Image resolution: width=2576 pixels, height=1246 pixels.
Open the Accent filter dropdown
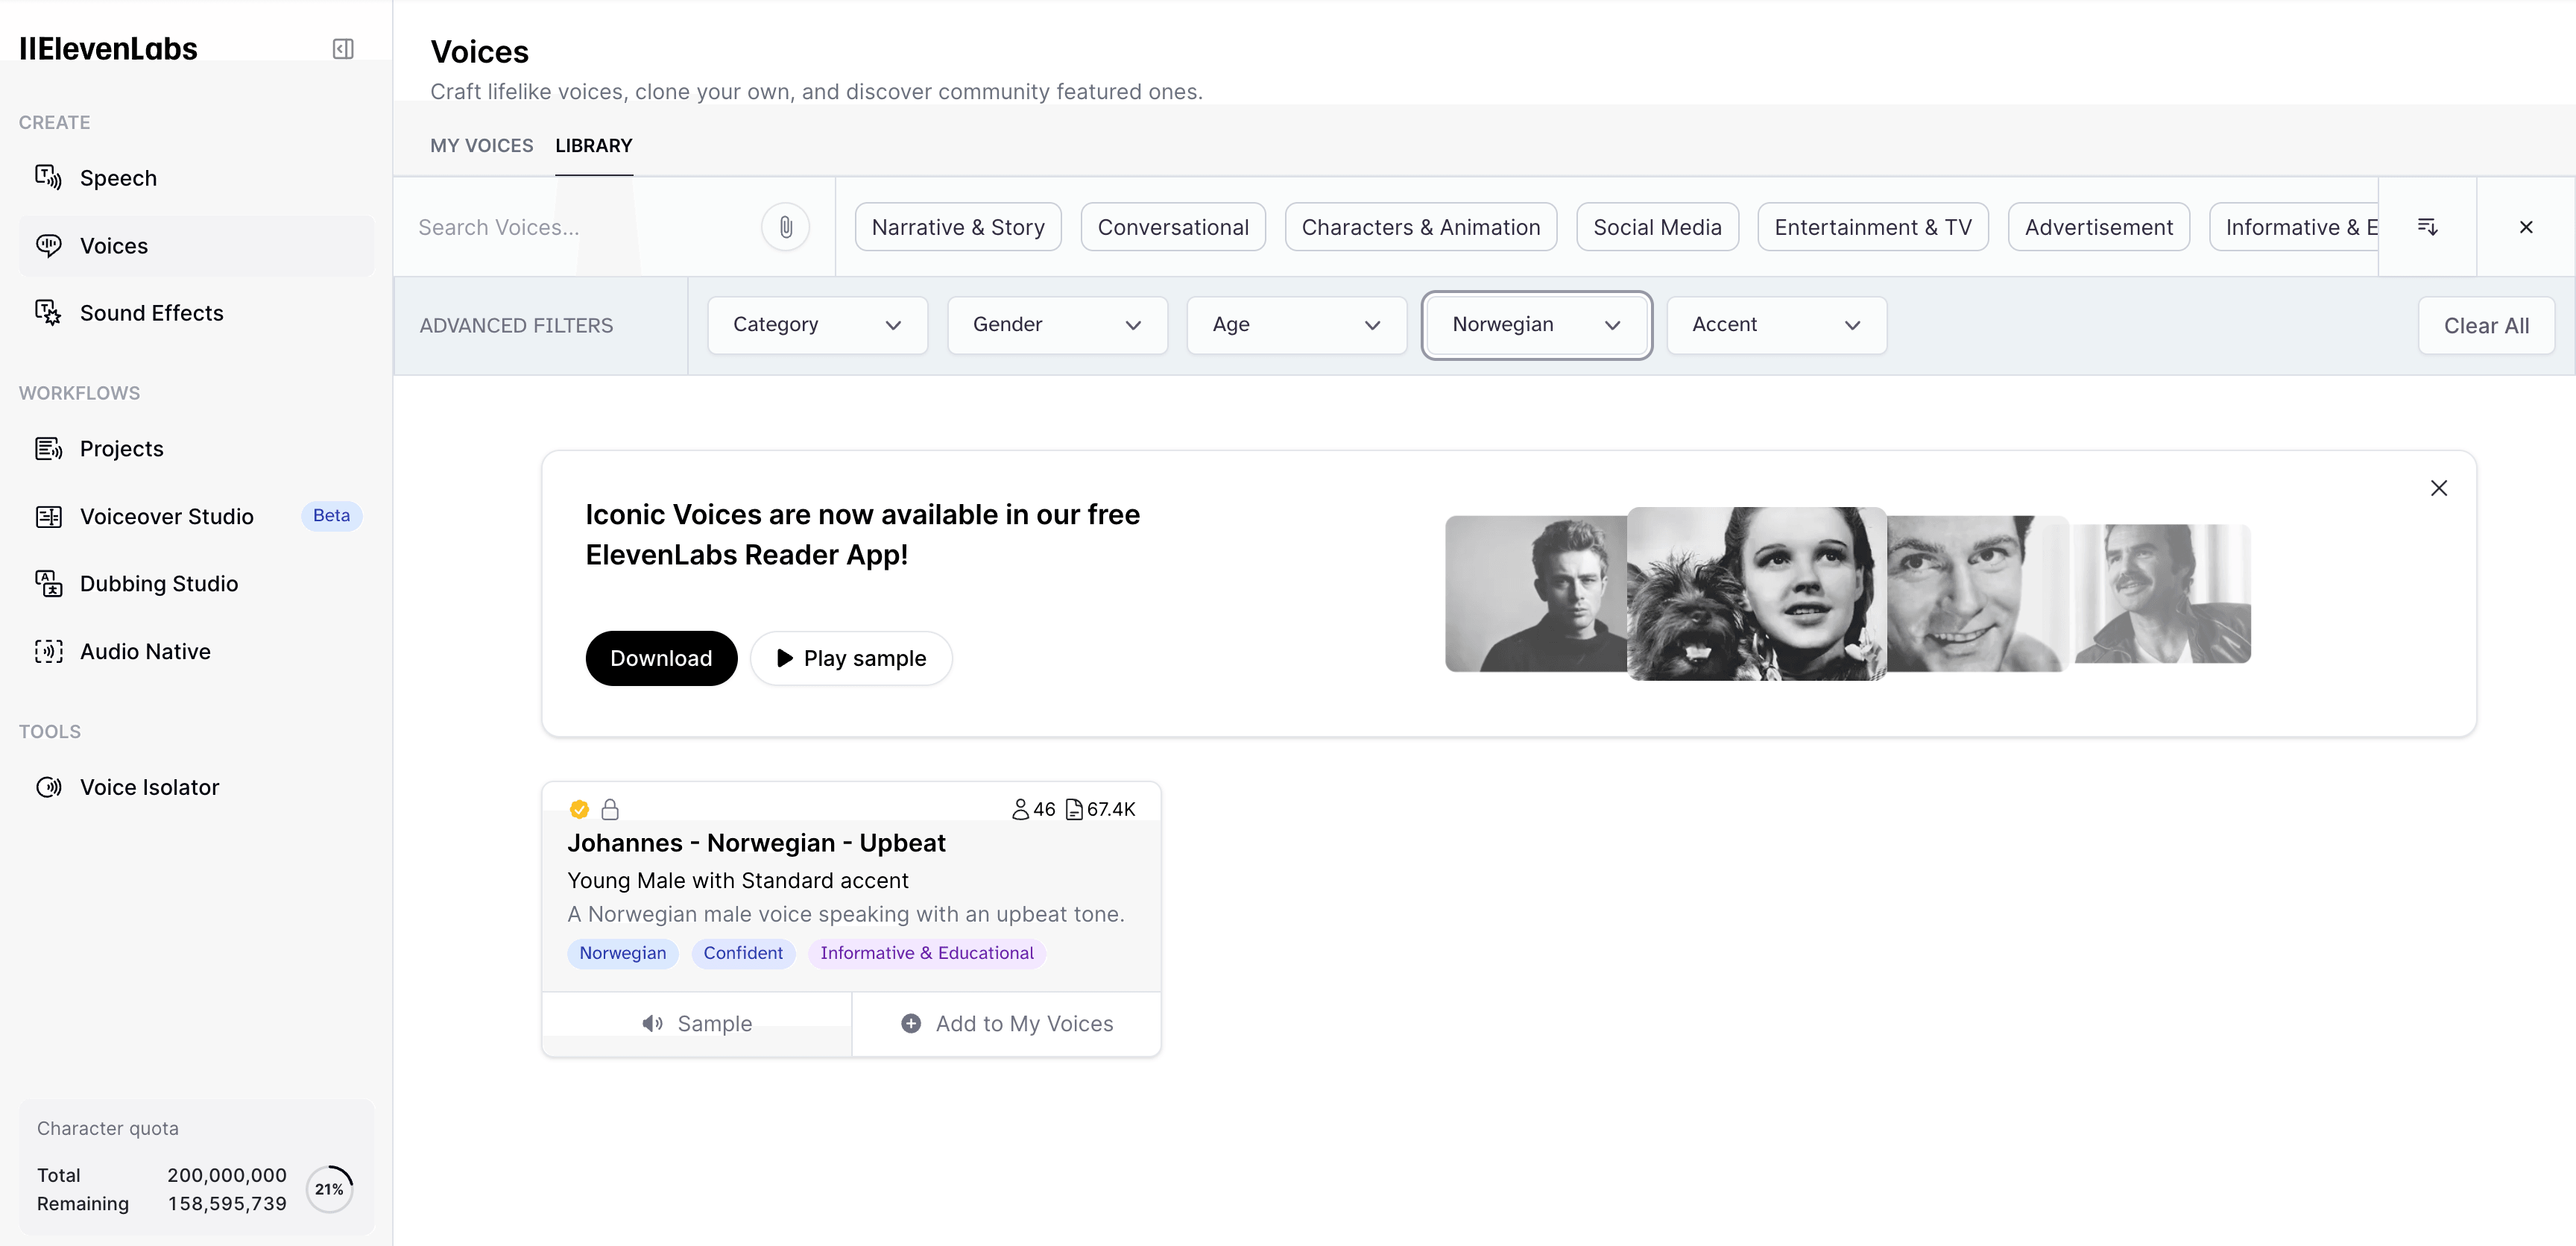click(1775, 324)
